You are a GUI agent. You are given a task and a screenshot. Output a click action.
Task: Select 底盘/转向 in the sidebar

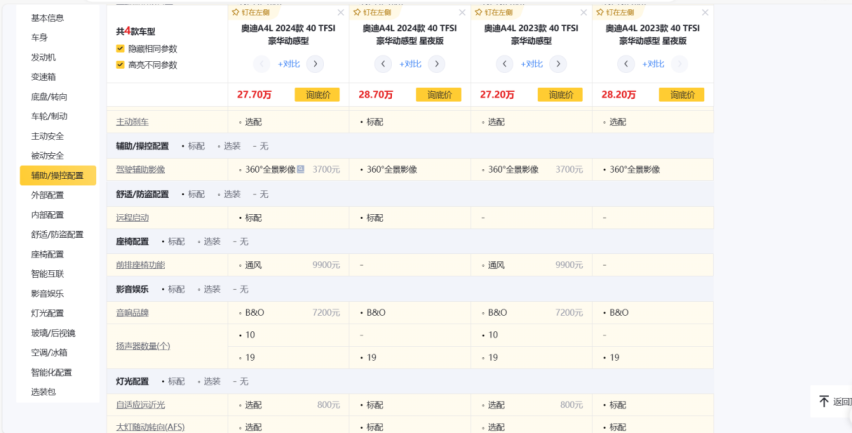49,97
